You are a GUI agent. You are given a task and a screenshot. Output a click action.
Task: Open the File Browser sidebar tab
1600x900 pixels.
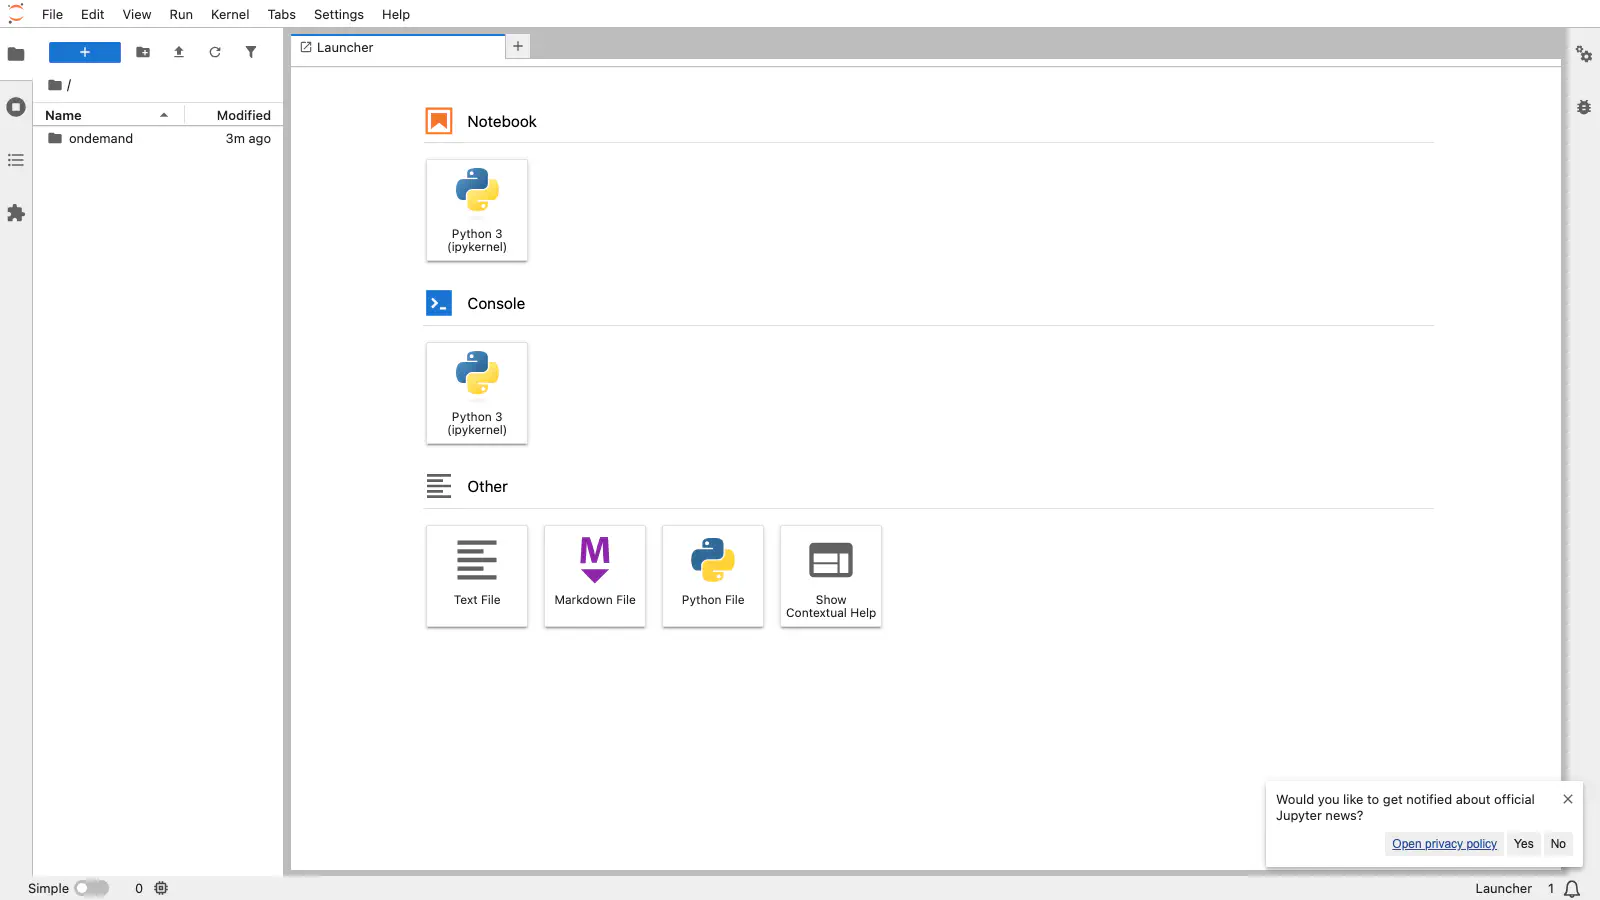pyautogui.click(x=16, y=54)
